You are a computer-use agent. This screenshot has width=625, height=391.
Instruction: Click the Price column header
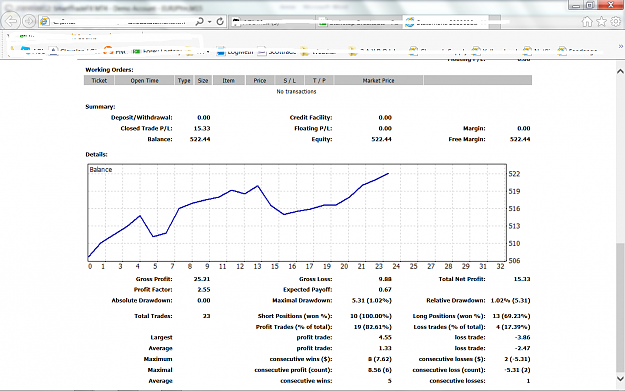coord(260,81)
